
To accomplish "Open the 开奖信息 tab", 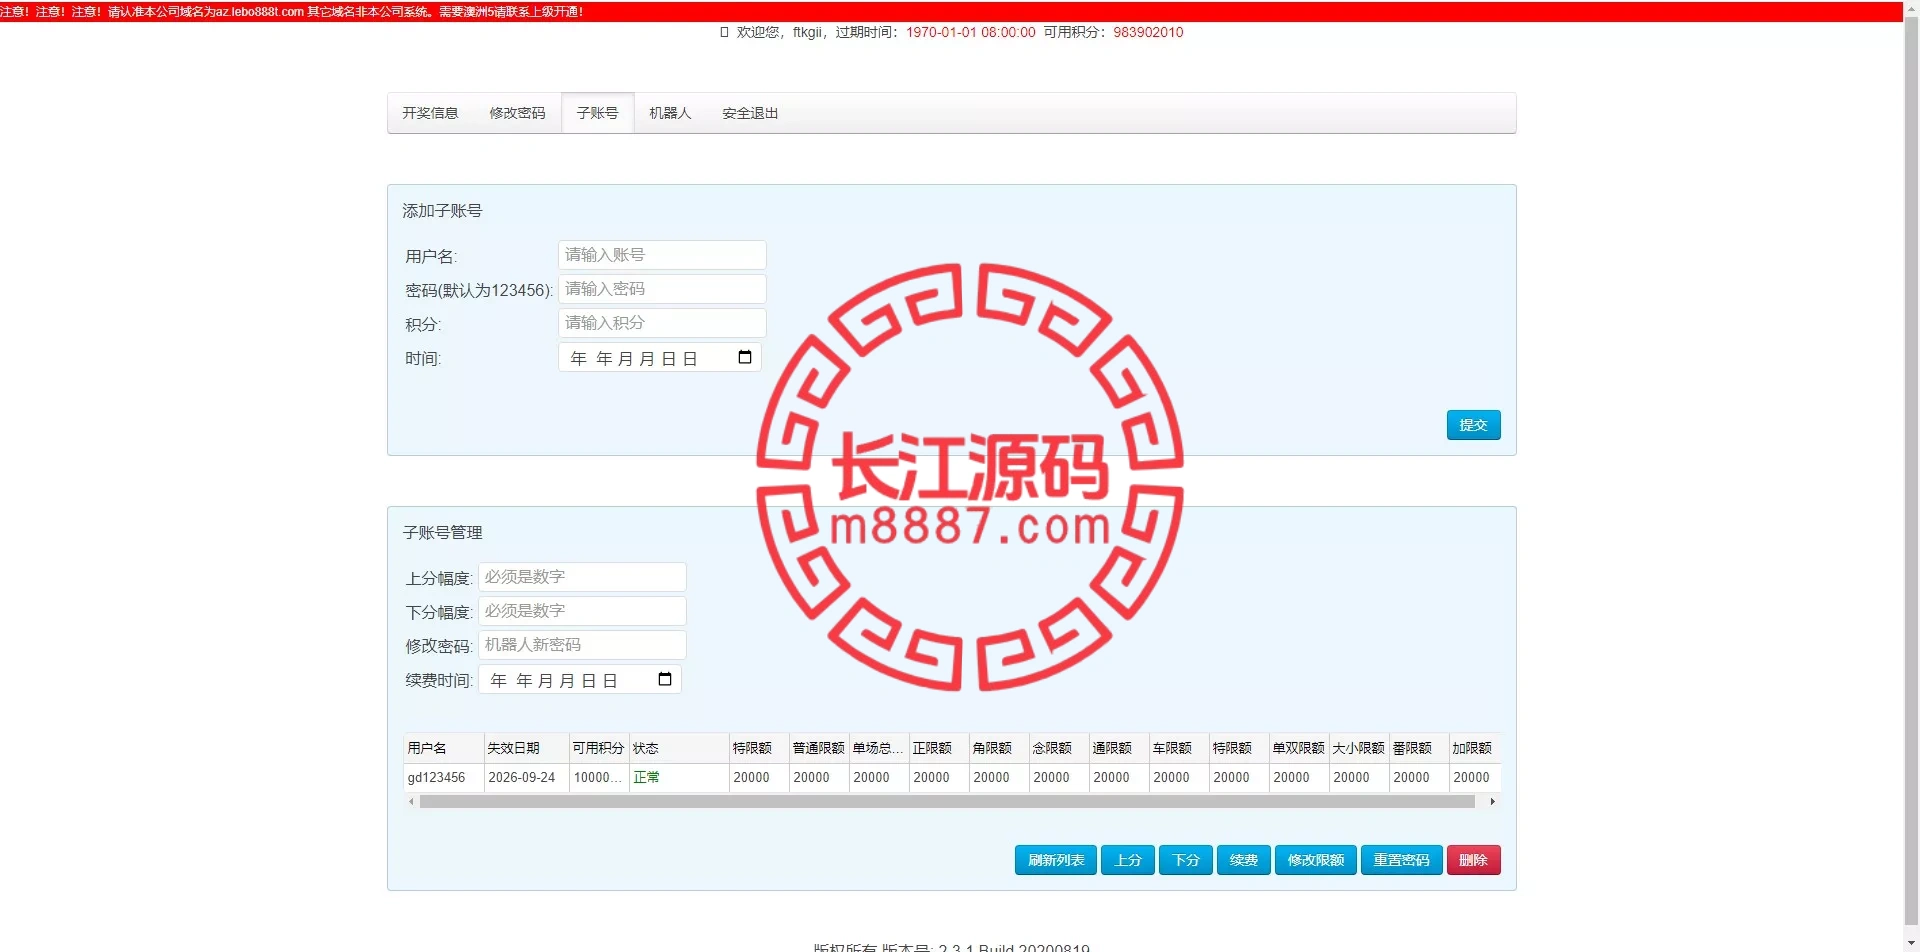I will pos(430,113).
